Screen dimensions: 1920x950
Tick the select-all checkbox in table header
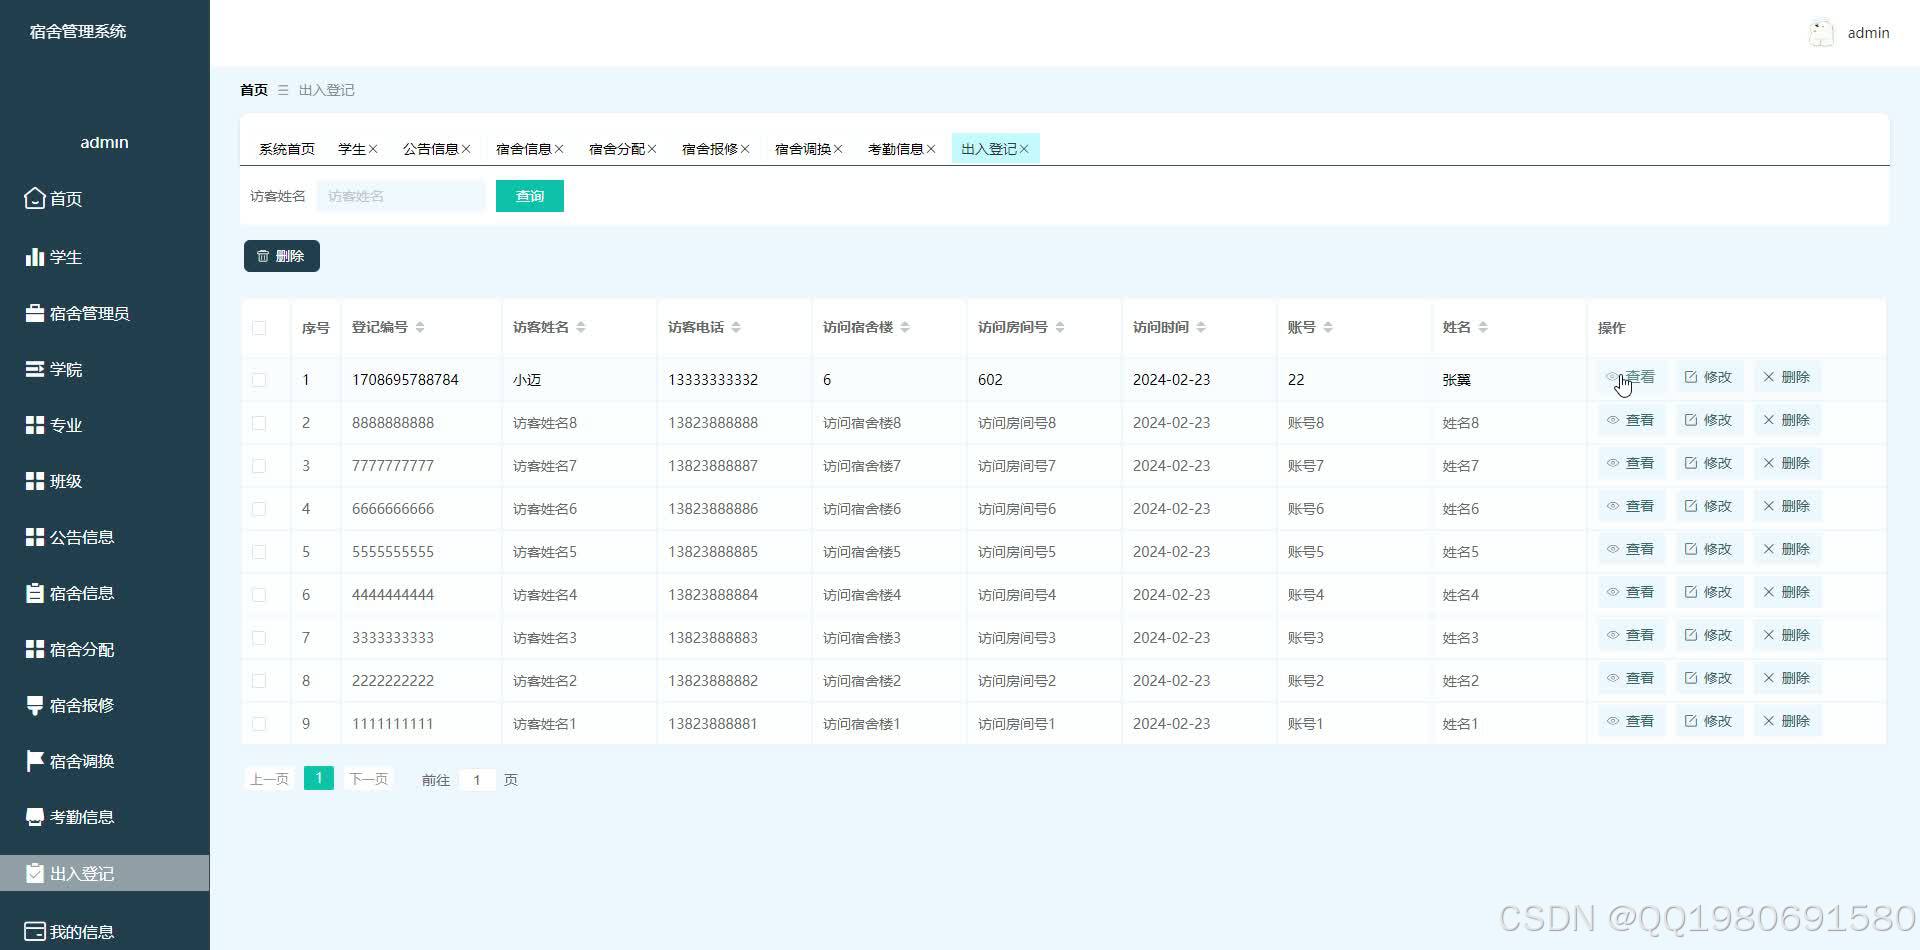pyautogui.click(x=259, y=328)
